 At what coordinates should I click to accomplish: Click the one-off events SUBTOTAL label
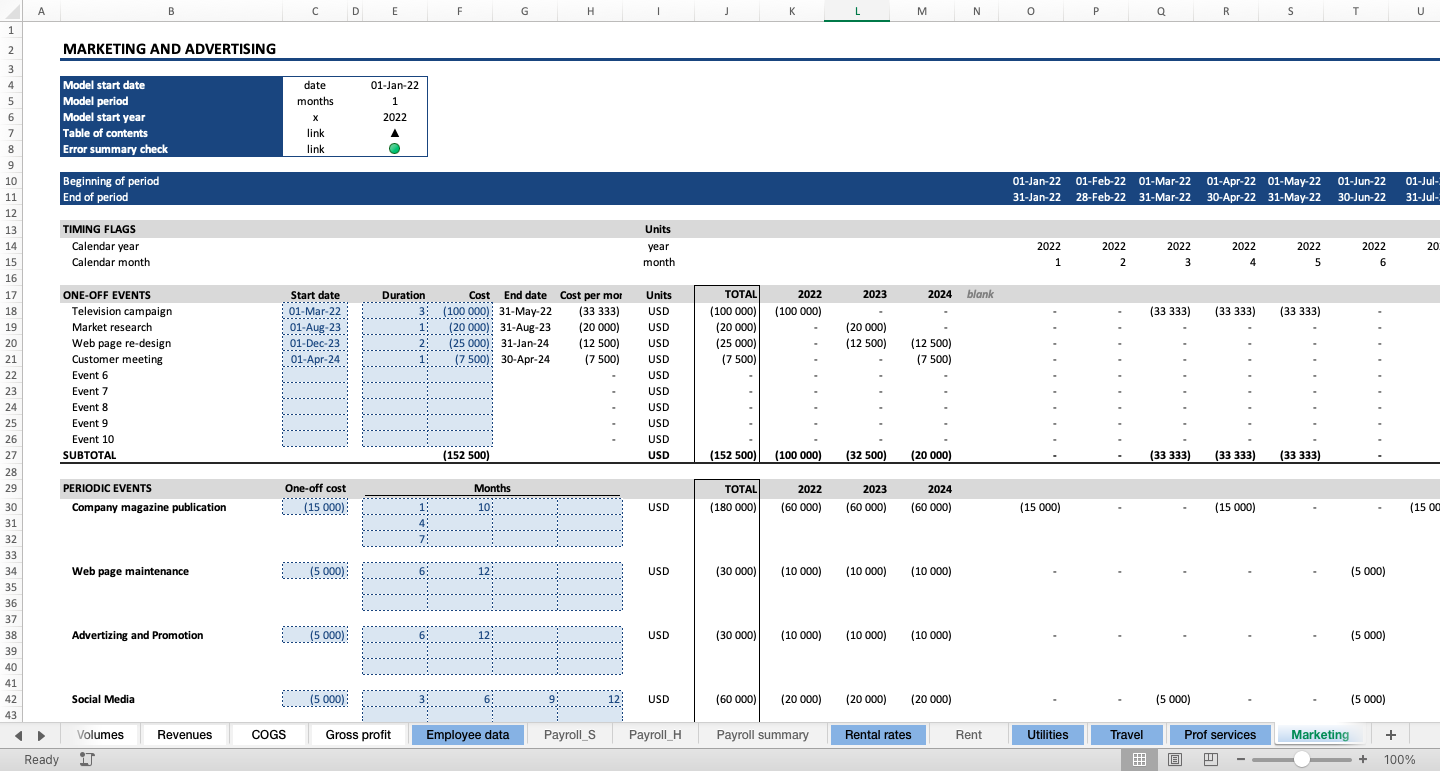tap(89, 455)
